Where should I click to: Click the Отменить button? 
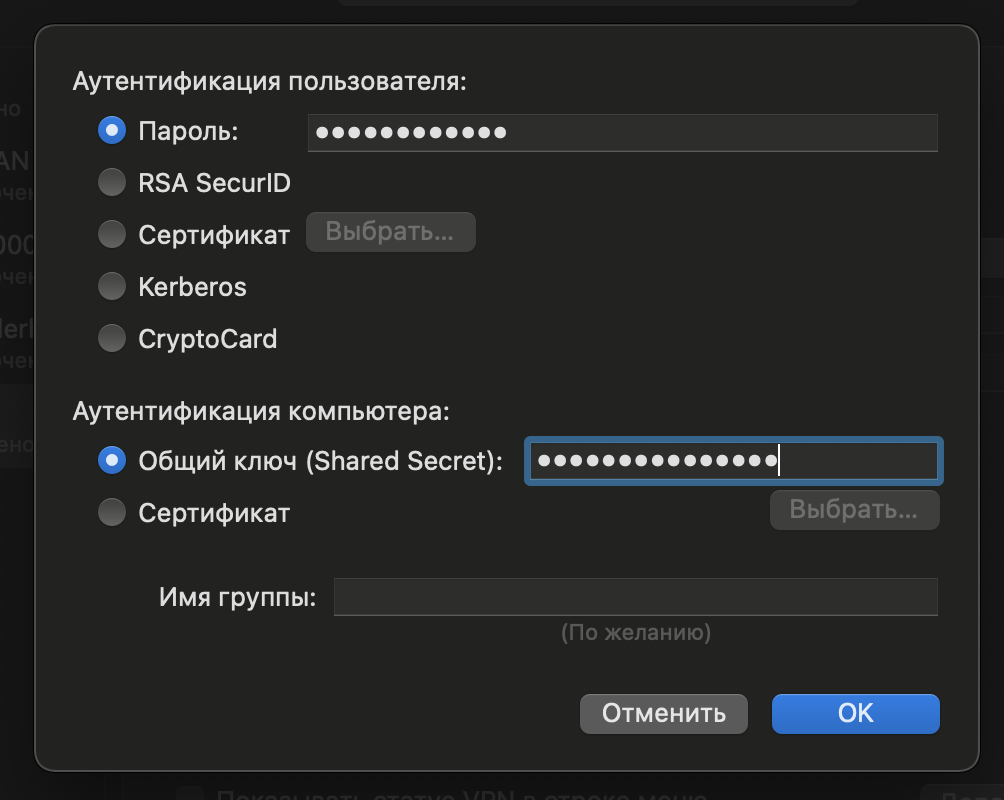pyautogui.click(x=664, y=713)
